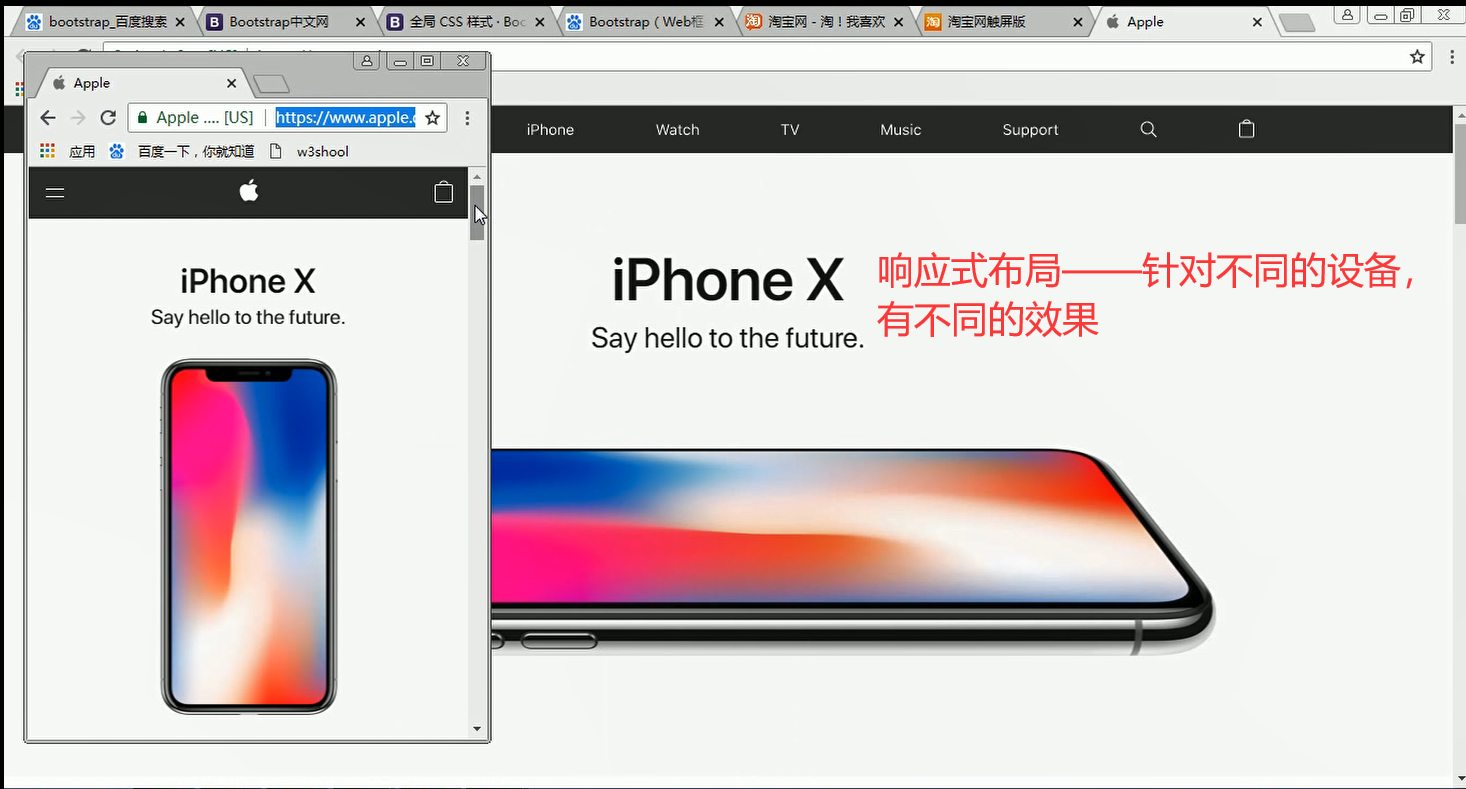Close the bootstrap_百度搜索 tab
This screenshot has width=1466, height=789.
[181, 22]
